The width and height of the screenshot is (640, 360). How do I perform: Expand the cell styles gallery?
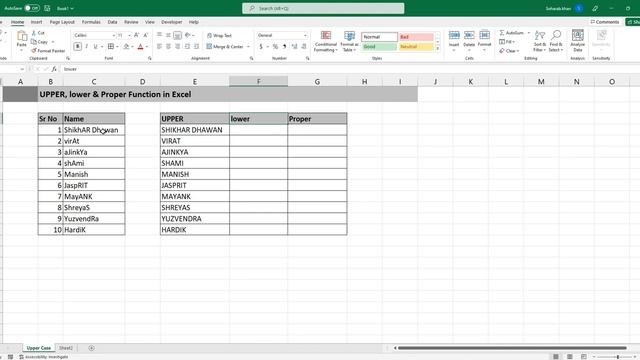pyautogui.click(x=438, y=49)
